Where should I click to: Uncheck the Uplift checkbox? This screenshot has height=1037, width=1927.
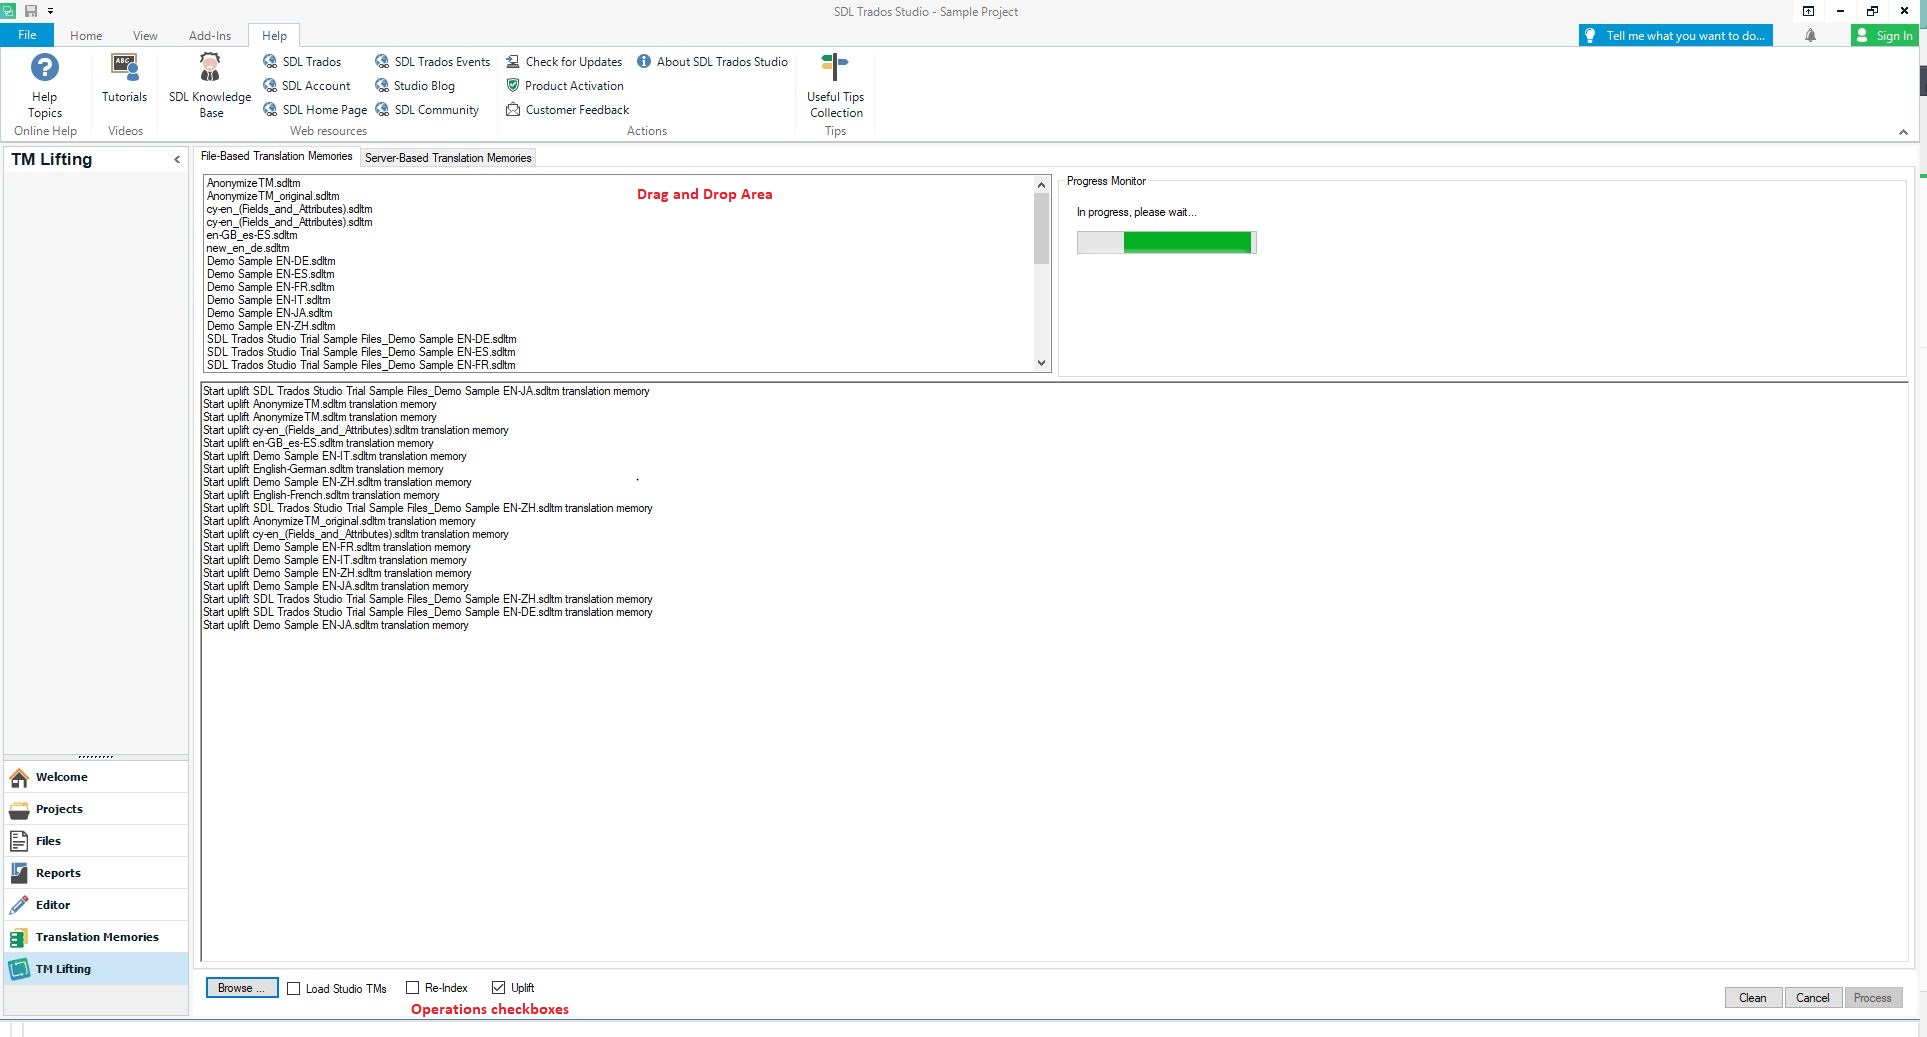coord(498,988)
